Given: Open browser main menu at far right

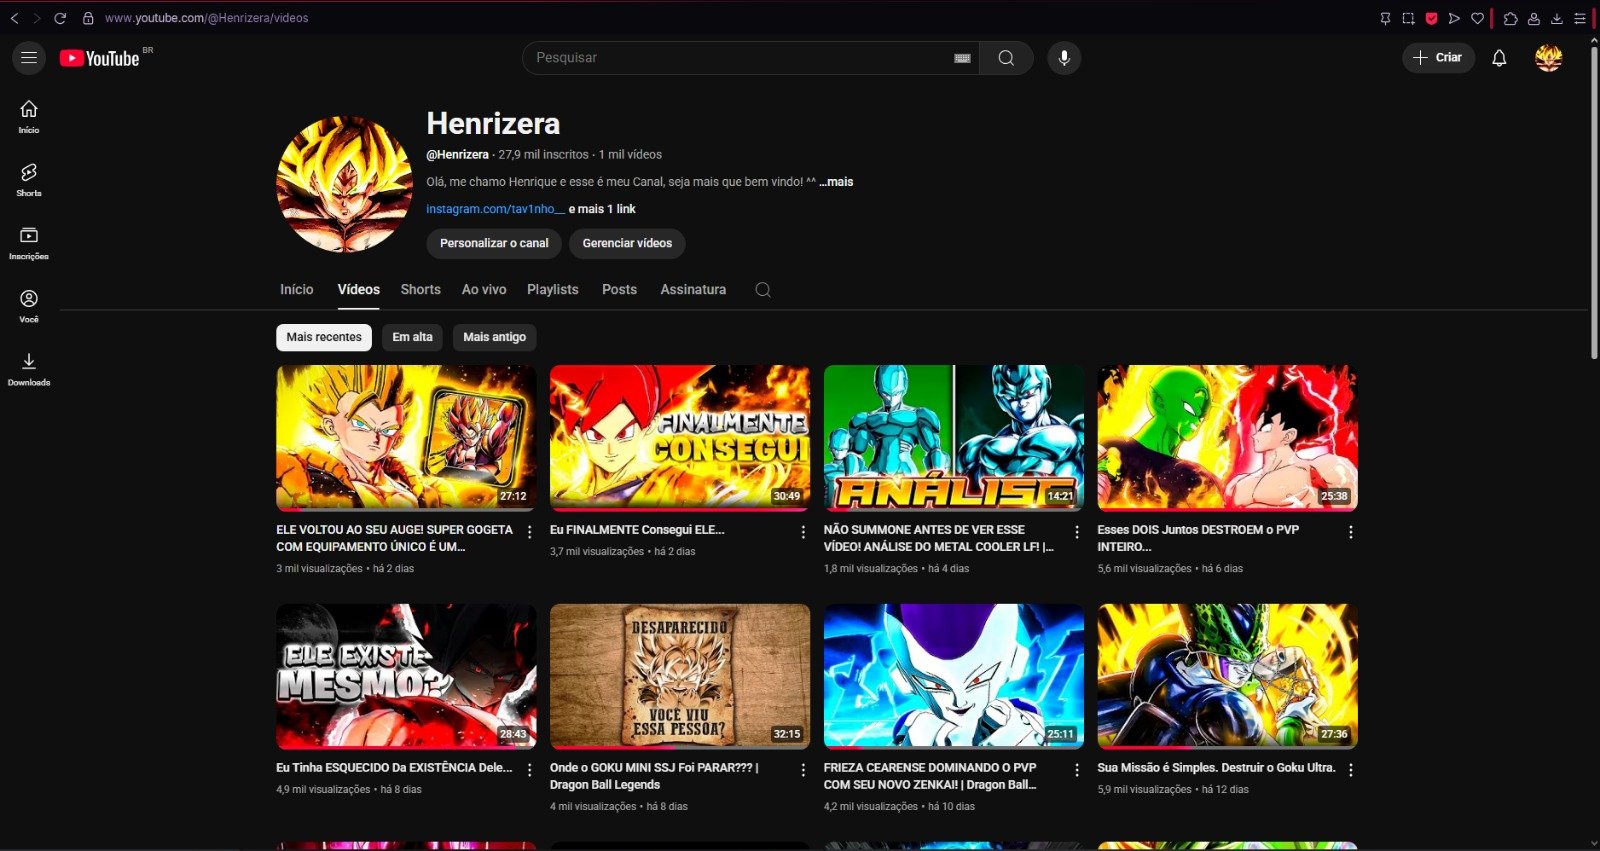Looking at the screenshot, I should click(1580, 18).
